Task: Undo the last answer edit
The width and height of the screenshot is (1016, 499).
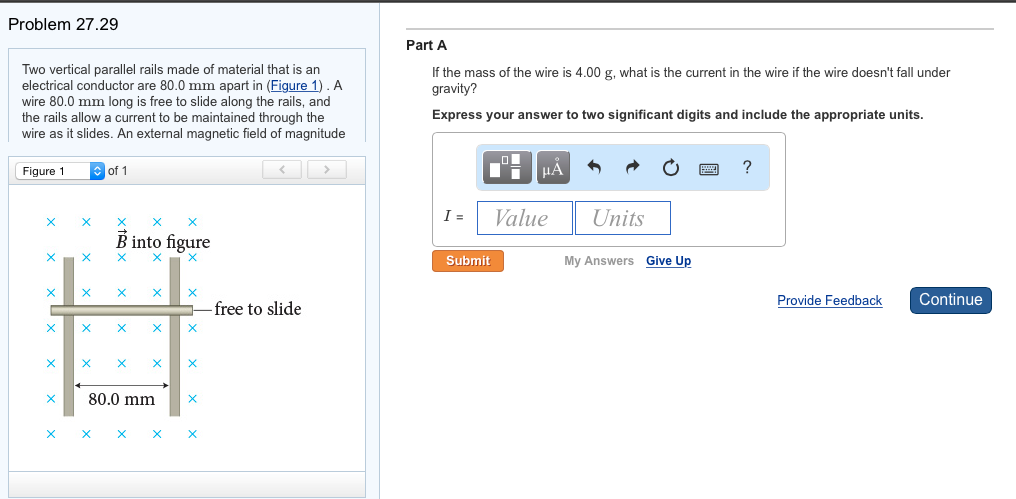Action: 594,168
